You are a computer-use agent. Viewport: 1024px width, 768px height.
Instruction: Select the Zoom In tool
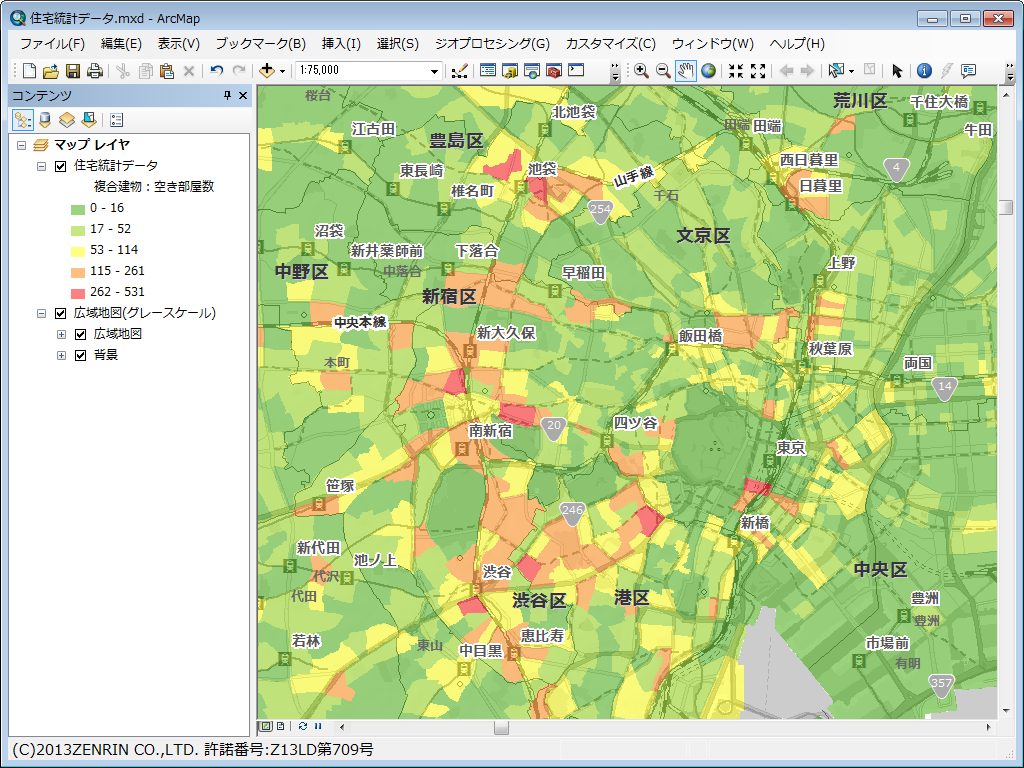(641, 71)
